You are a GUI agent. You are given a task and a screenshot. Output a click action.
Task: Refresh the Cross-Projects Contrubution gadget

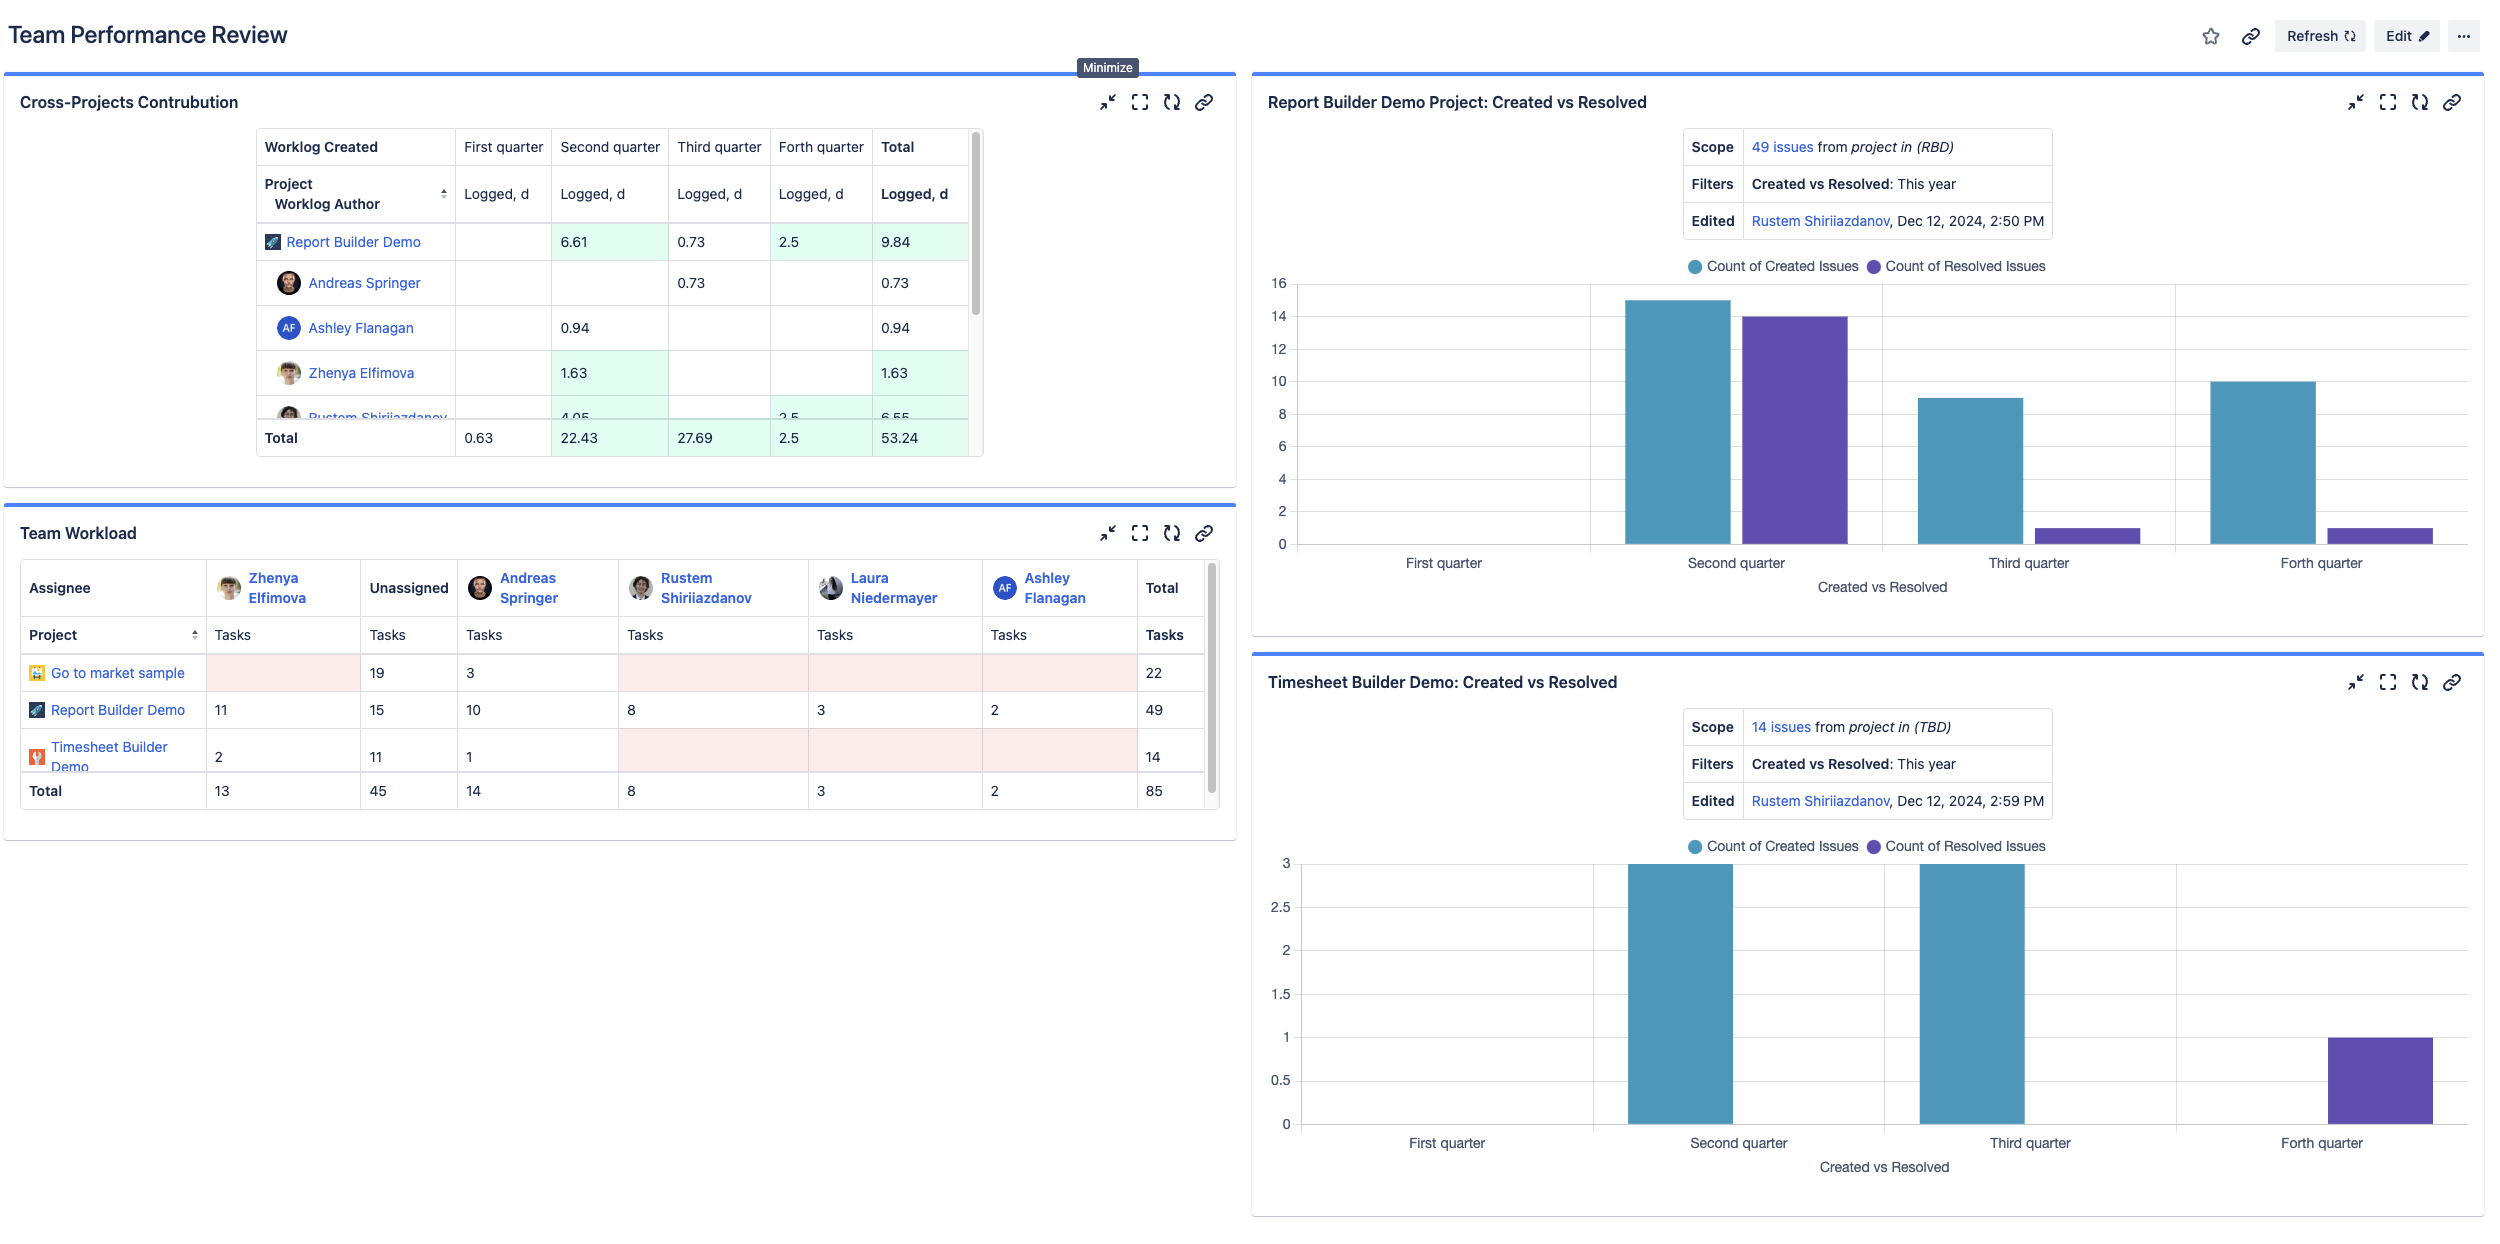[x=1171, y=102]
